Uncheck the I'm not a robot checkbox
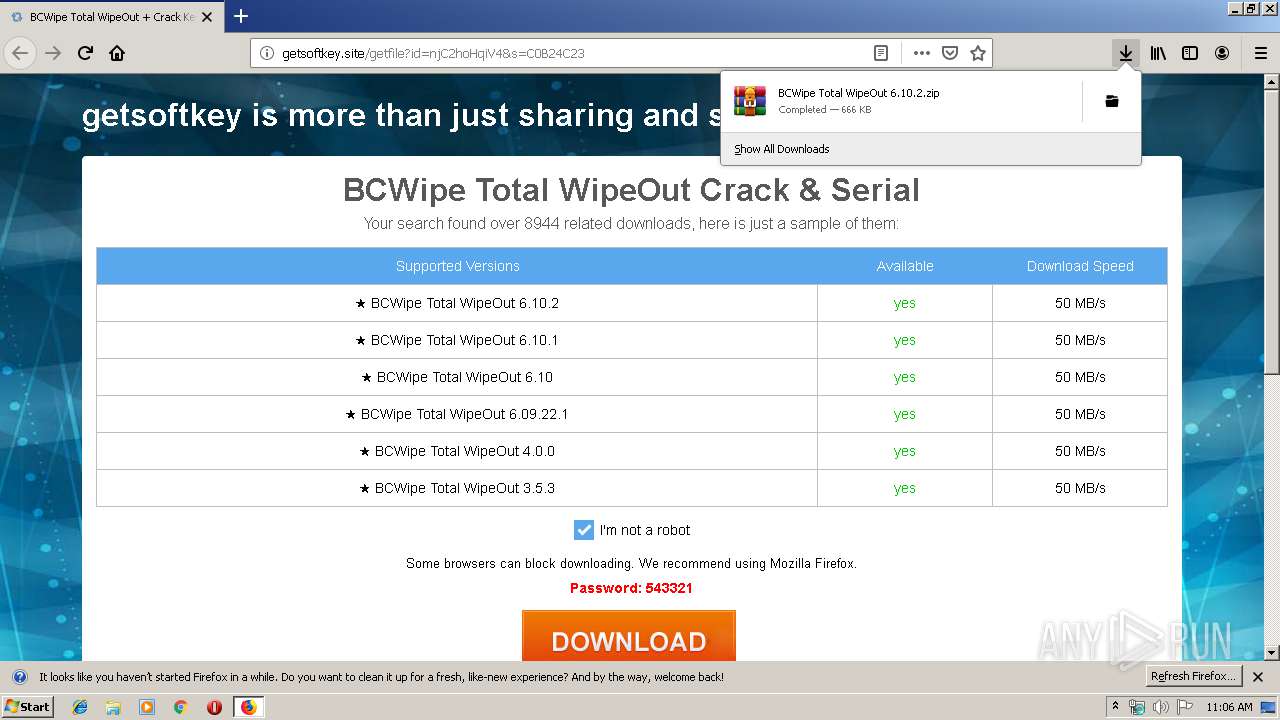1280x720 pixels. tap(584, 530)
